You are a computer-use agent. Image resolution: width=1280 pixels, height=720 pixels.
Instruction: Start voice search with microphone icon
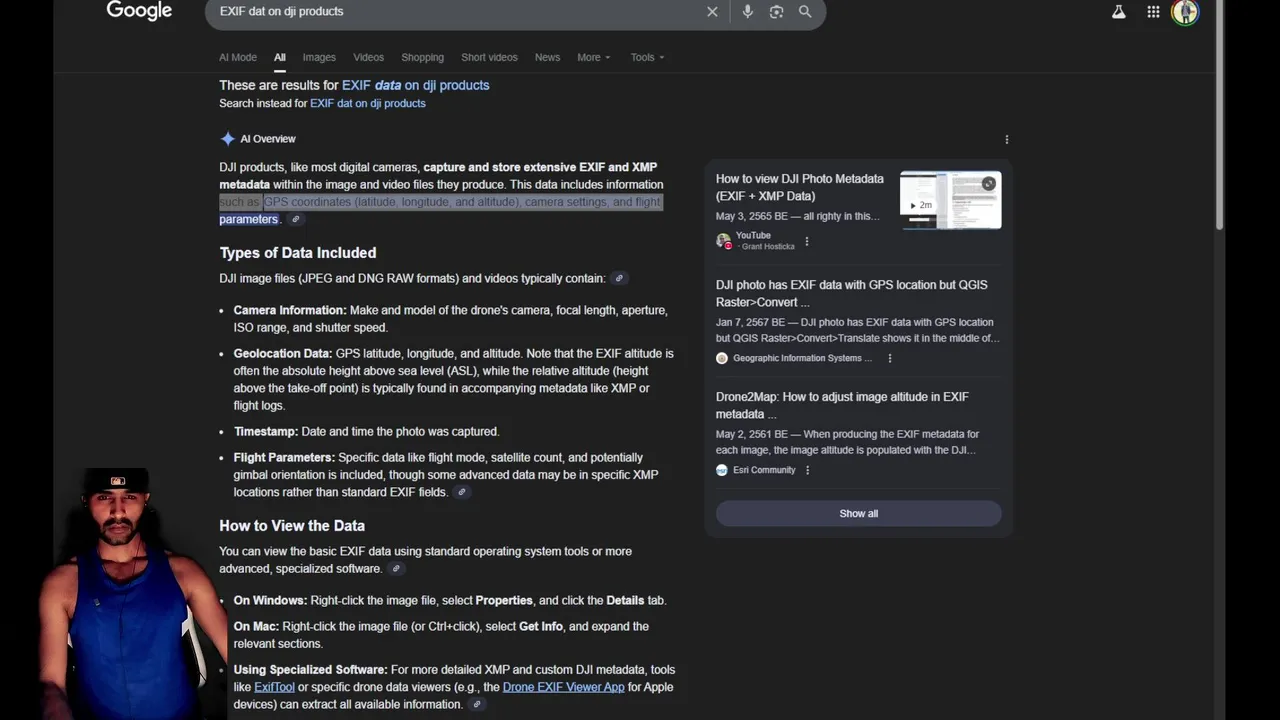[x=747, y=12]
